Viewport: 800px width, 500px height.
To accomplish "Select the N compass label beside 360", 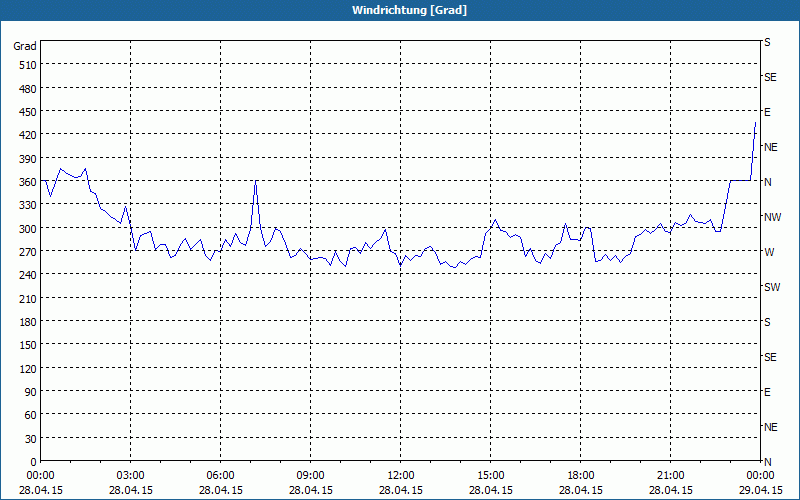I will pos(768,182).
